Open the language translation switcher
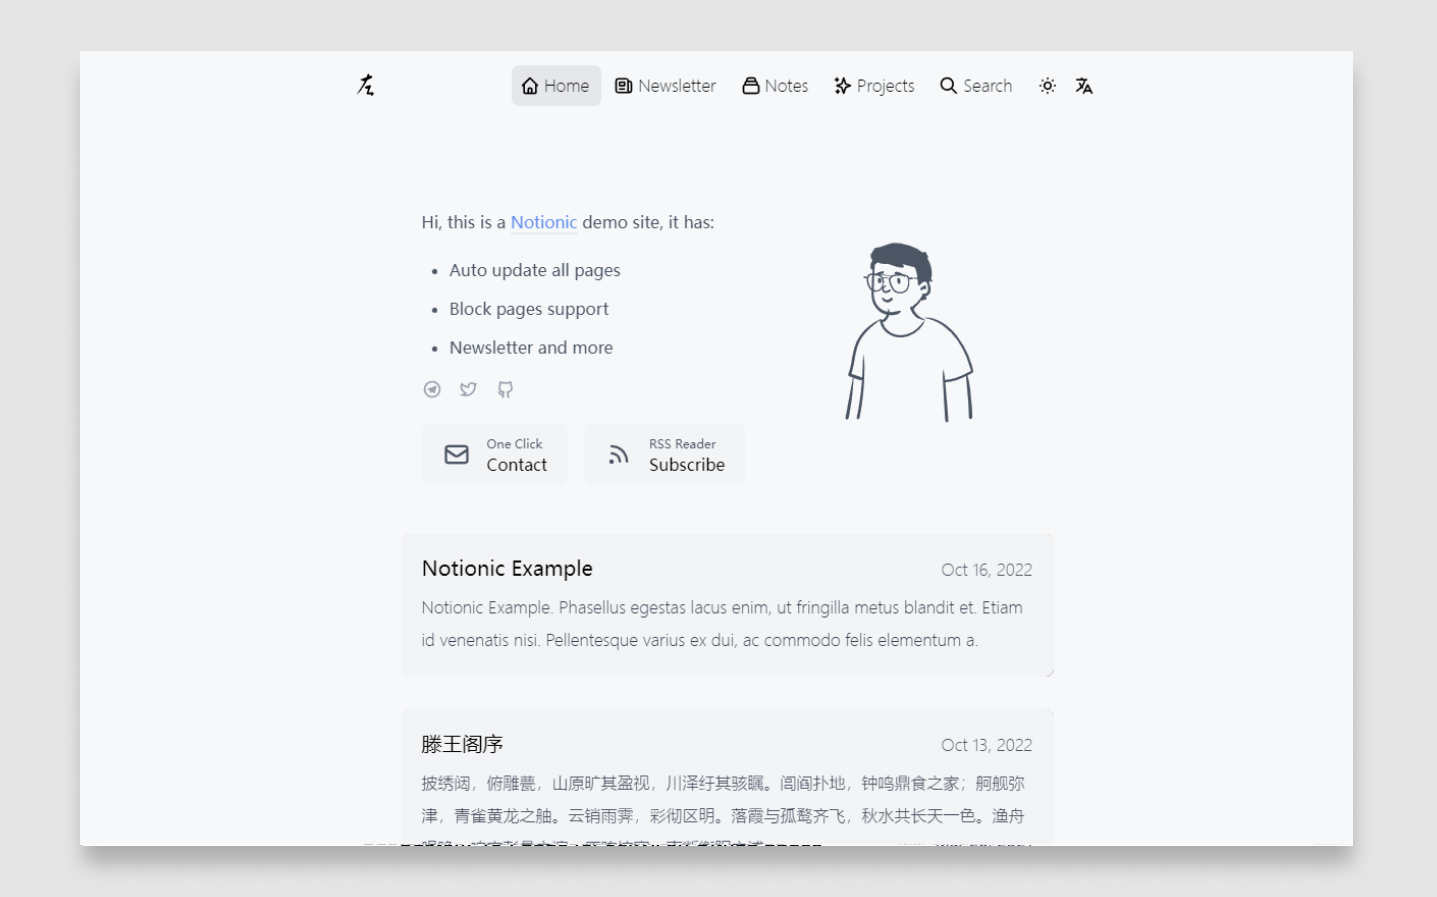This screenshot has height=897, width=1437. click(x=1084, y=86)
